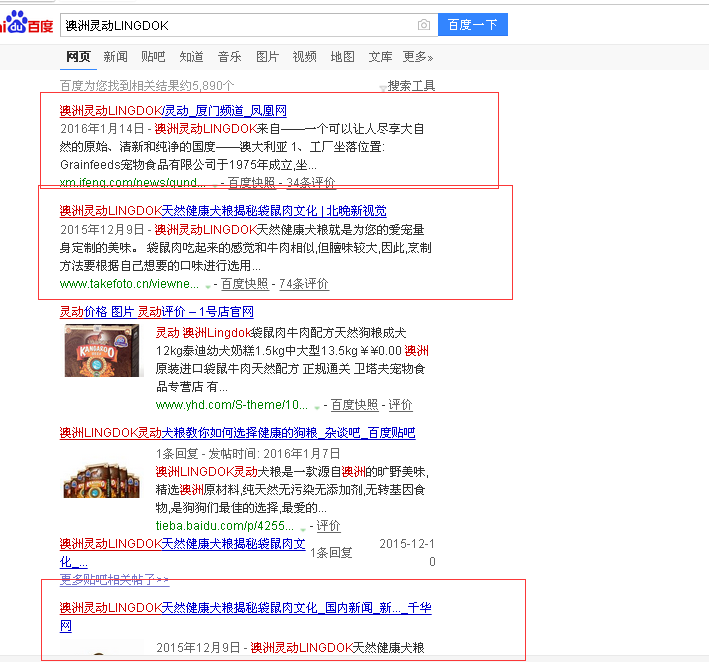Visit www.yhd.com result URL
The image size is (709, 662).
232,405
